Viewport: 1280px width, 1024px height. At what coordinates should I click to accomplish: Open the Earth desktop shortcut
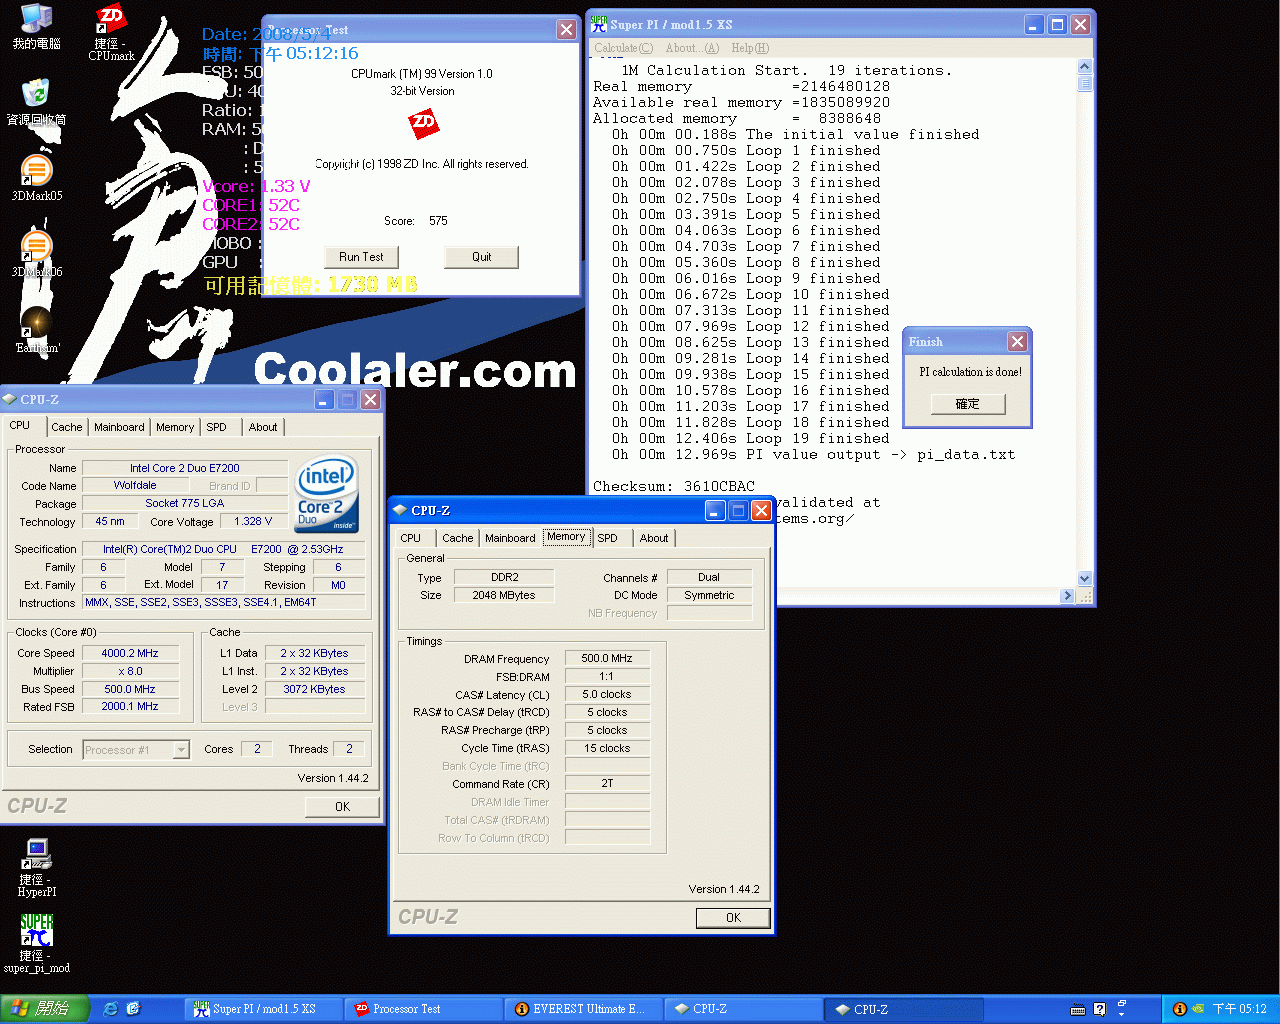click(36, 330)
